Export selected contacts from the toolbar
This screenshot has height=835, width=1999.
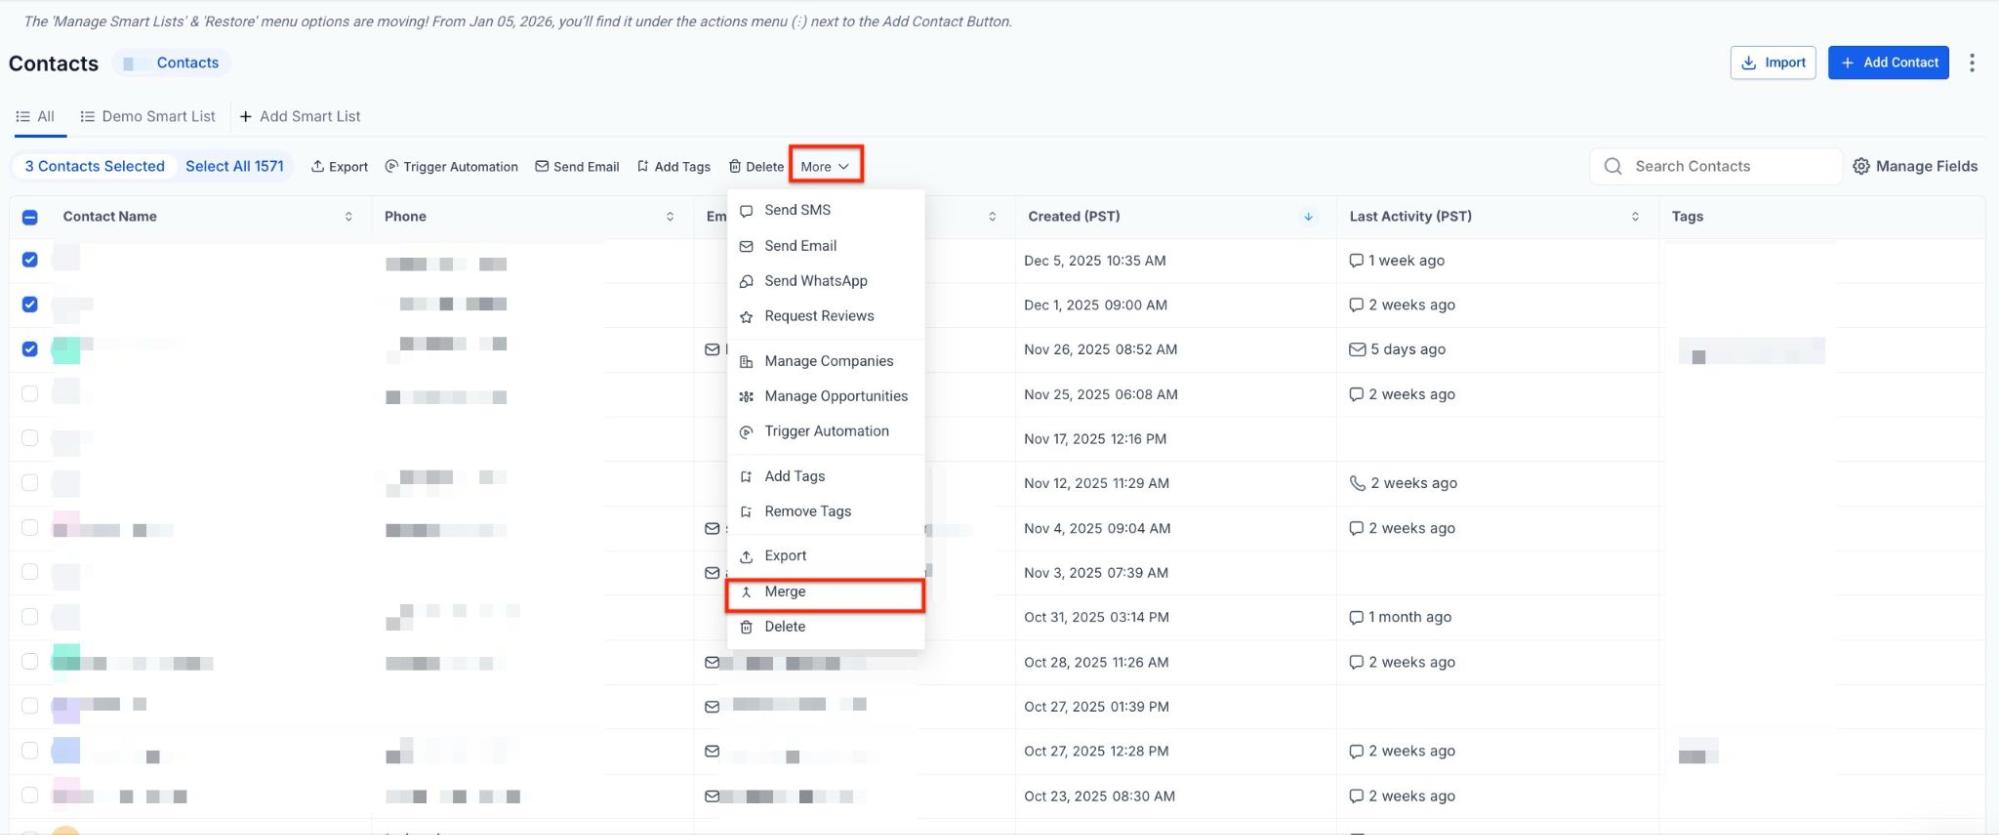(339, 167)
